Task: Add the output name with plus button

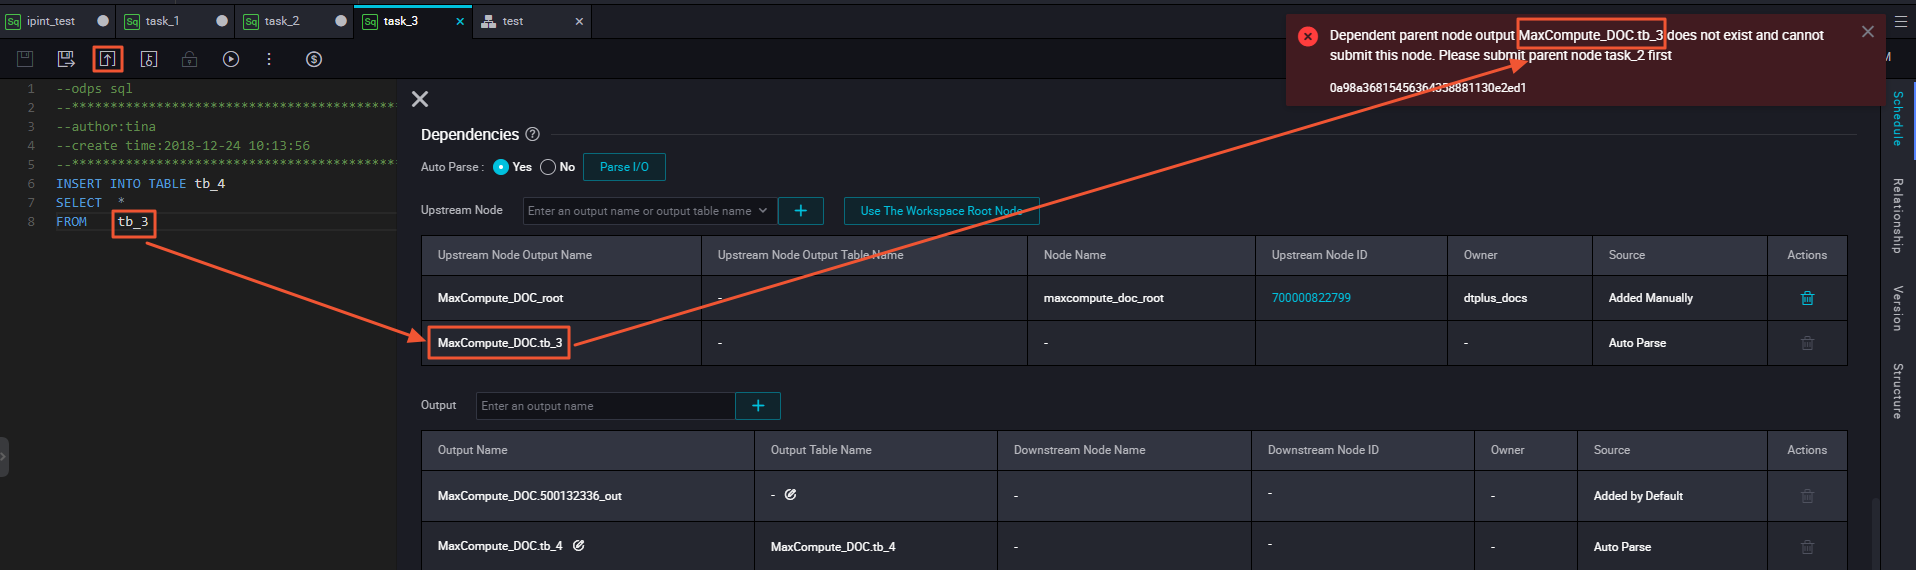Action: click(758, 406)
